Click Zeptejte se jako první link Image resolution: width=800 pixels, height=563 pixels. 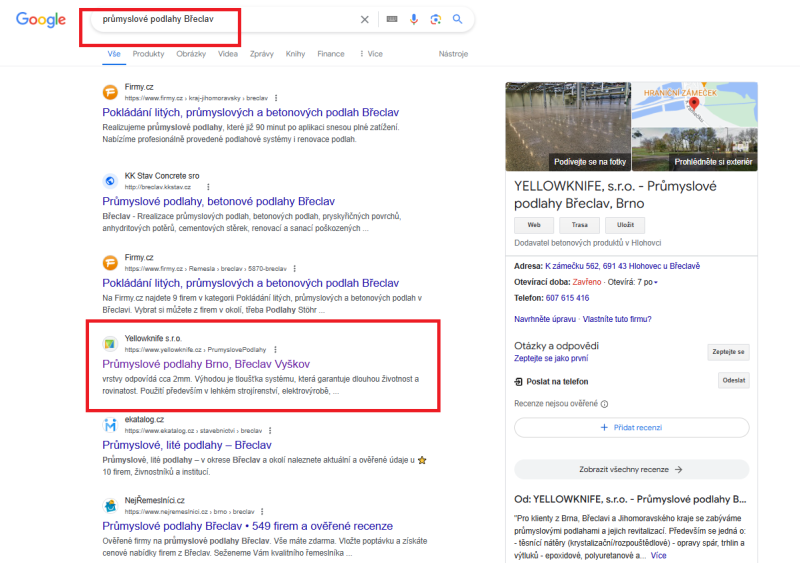551,358
